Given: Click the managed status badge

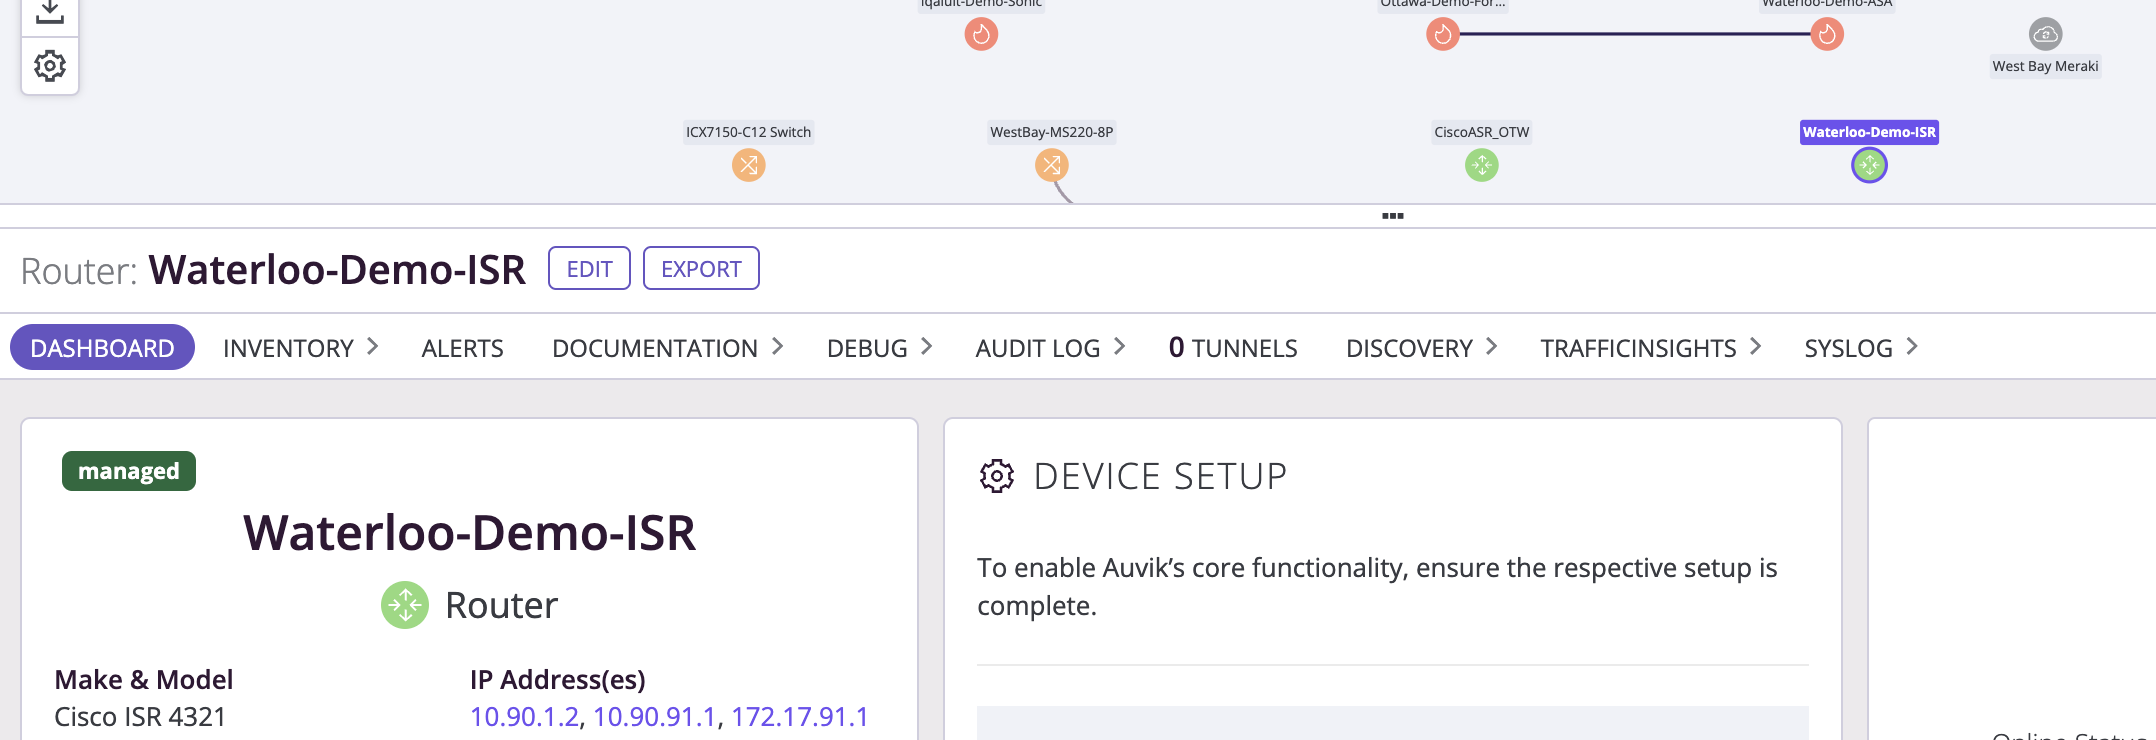Looking at the screenshot, I should 129,471.
